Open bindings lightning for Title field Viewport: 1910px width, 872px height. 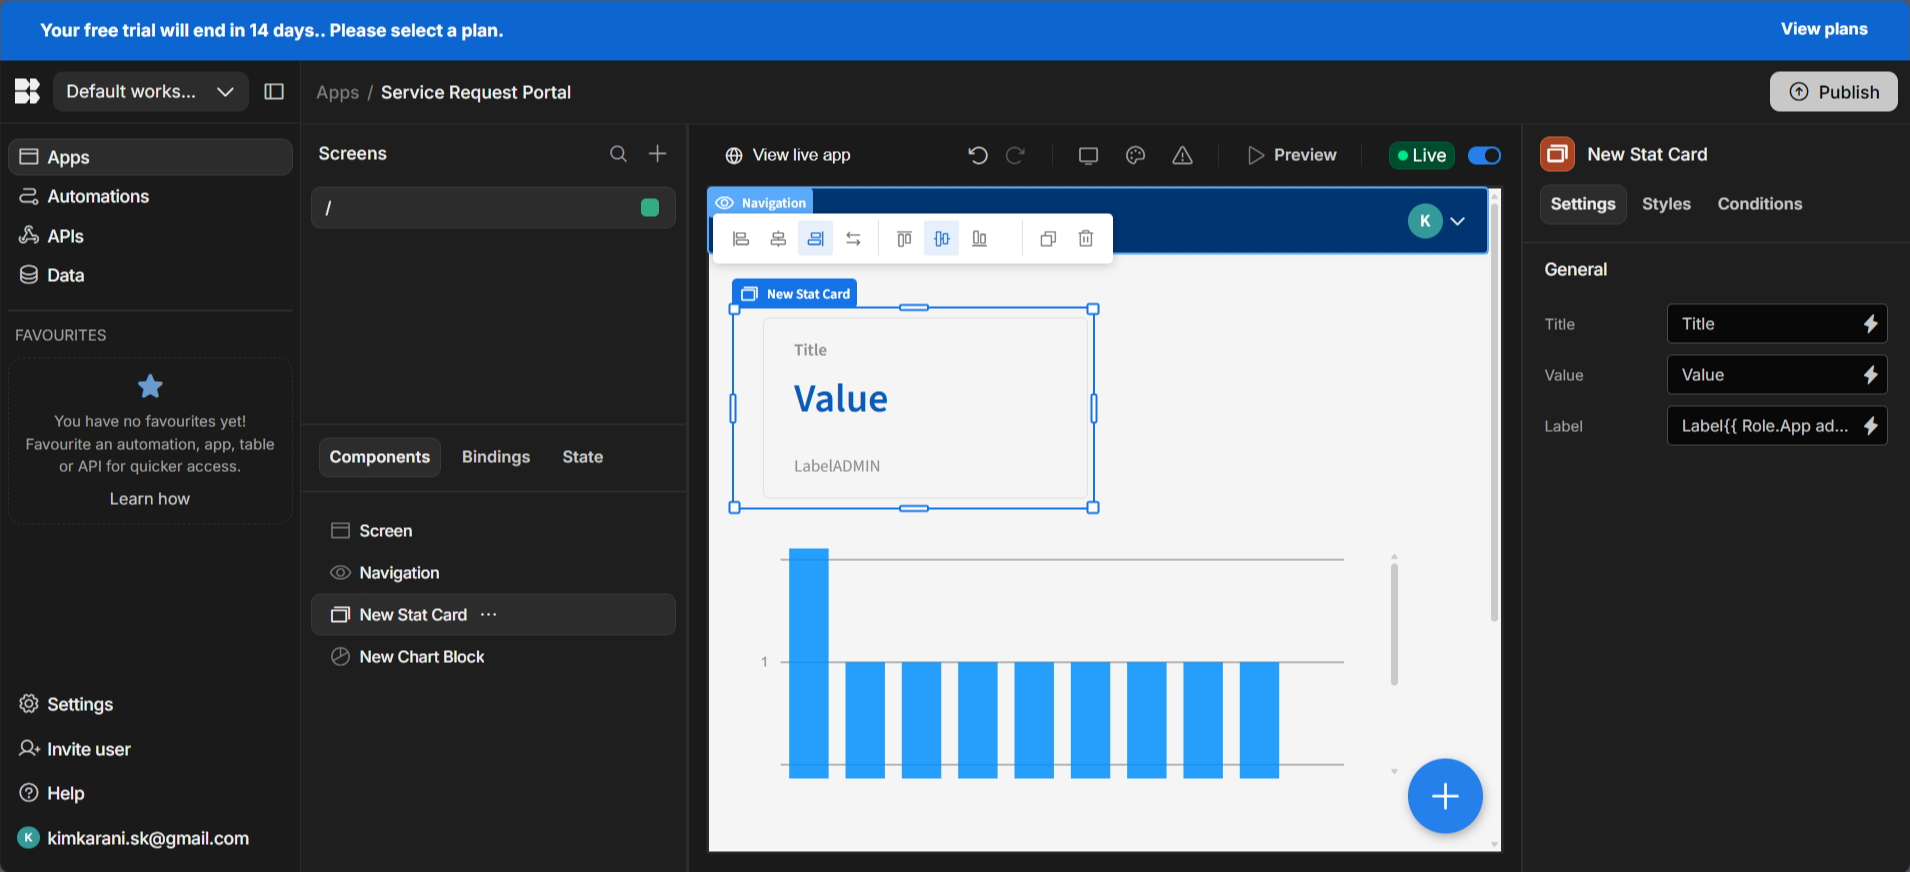click(x=1870, y=324)
